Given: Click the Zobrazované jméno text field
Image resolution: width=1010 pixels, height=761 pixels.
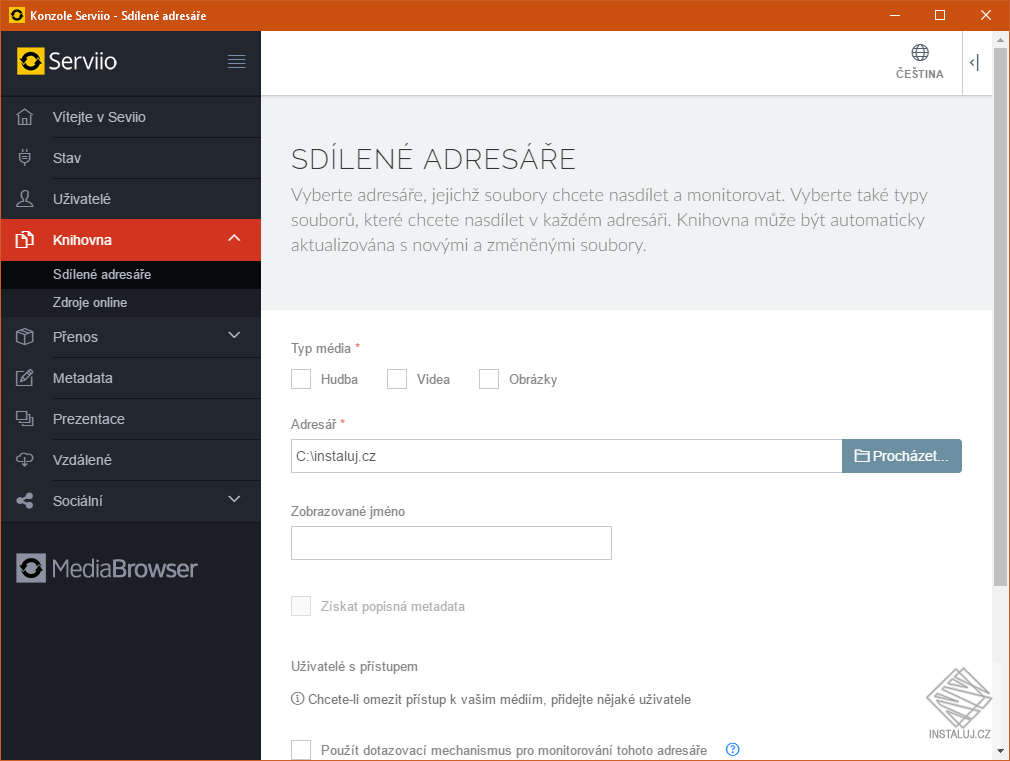Looking at the screenshot, I should (451, 543).
